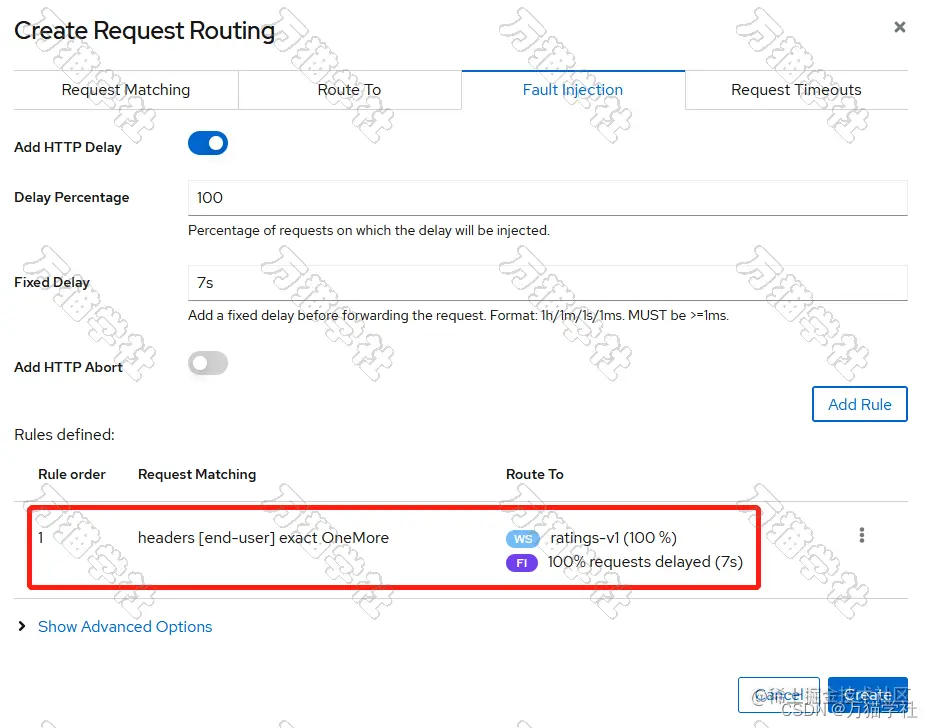Click the fixed delay format helper text
Screen dimensions: 933x728
click(458, 315)
